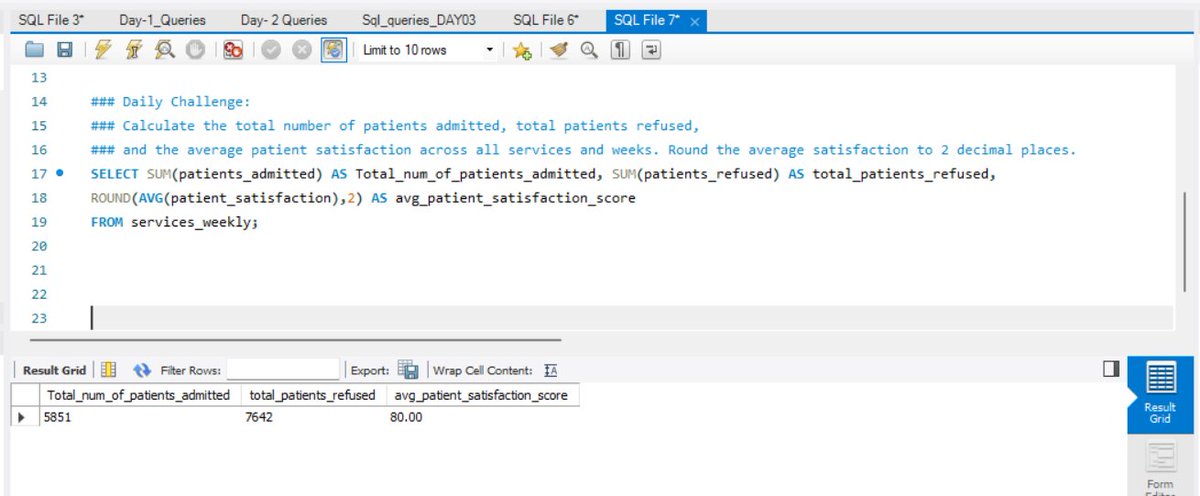Toggle result side panel square icon

tap(1111, 370)
